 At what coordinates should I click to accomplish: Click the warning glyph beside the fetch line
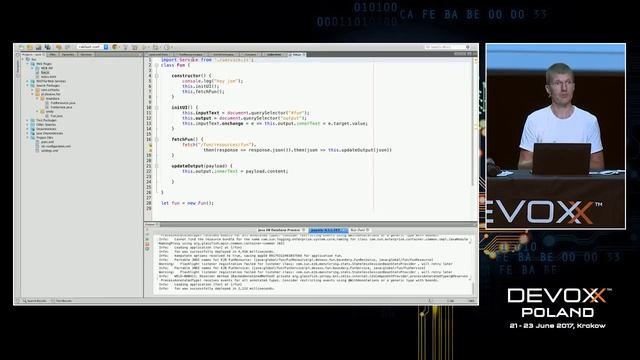(x=150, y=145)
